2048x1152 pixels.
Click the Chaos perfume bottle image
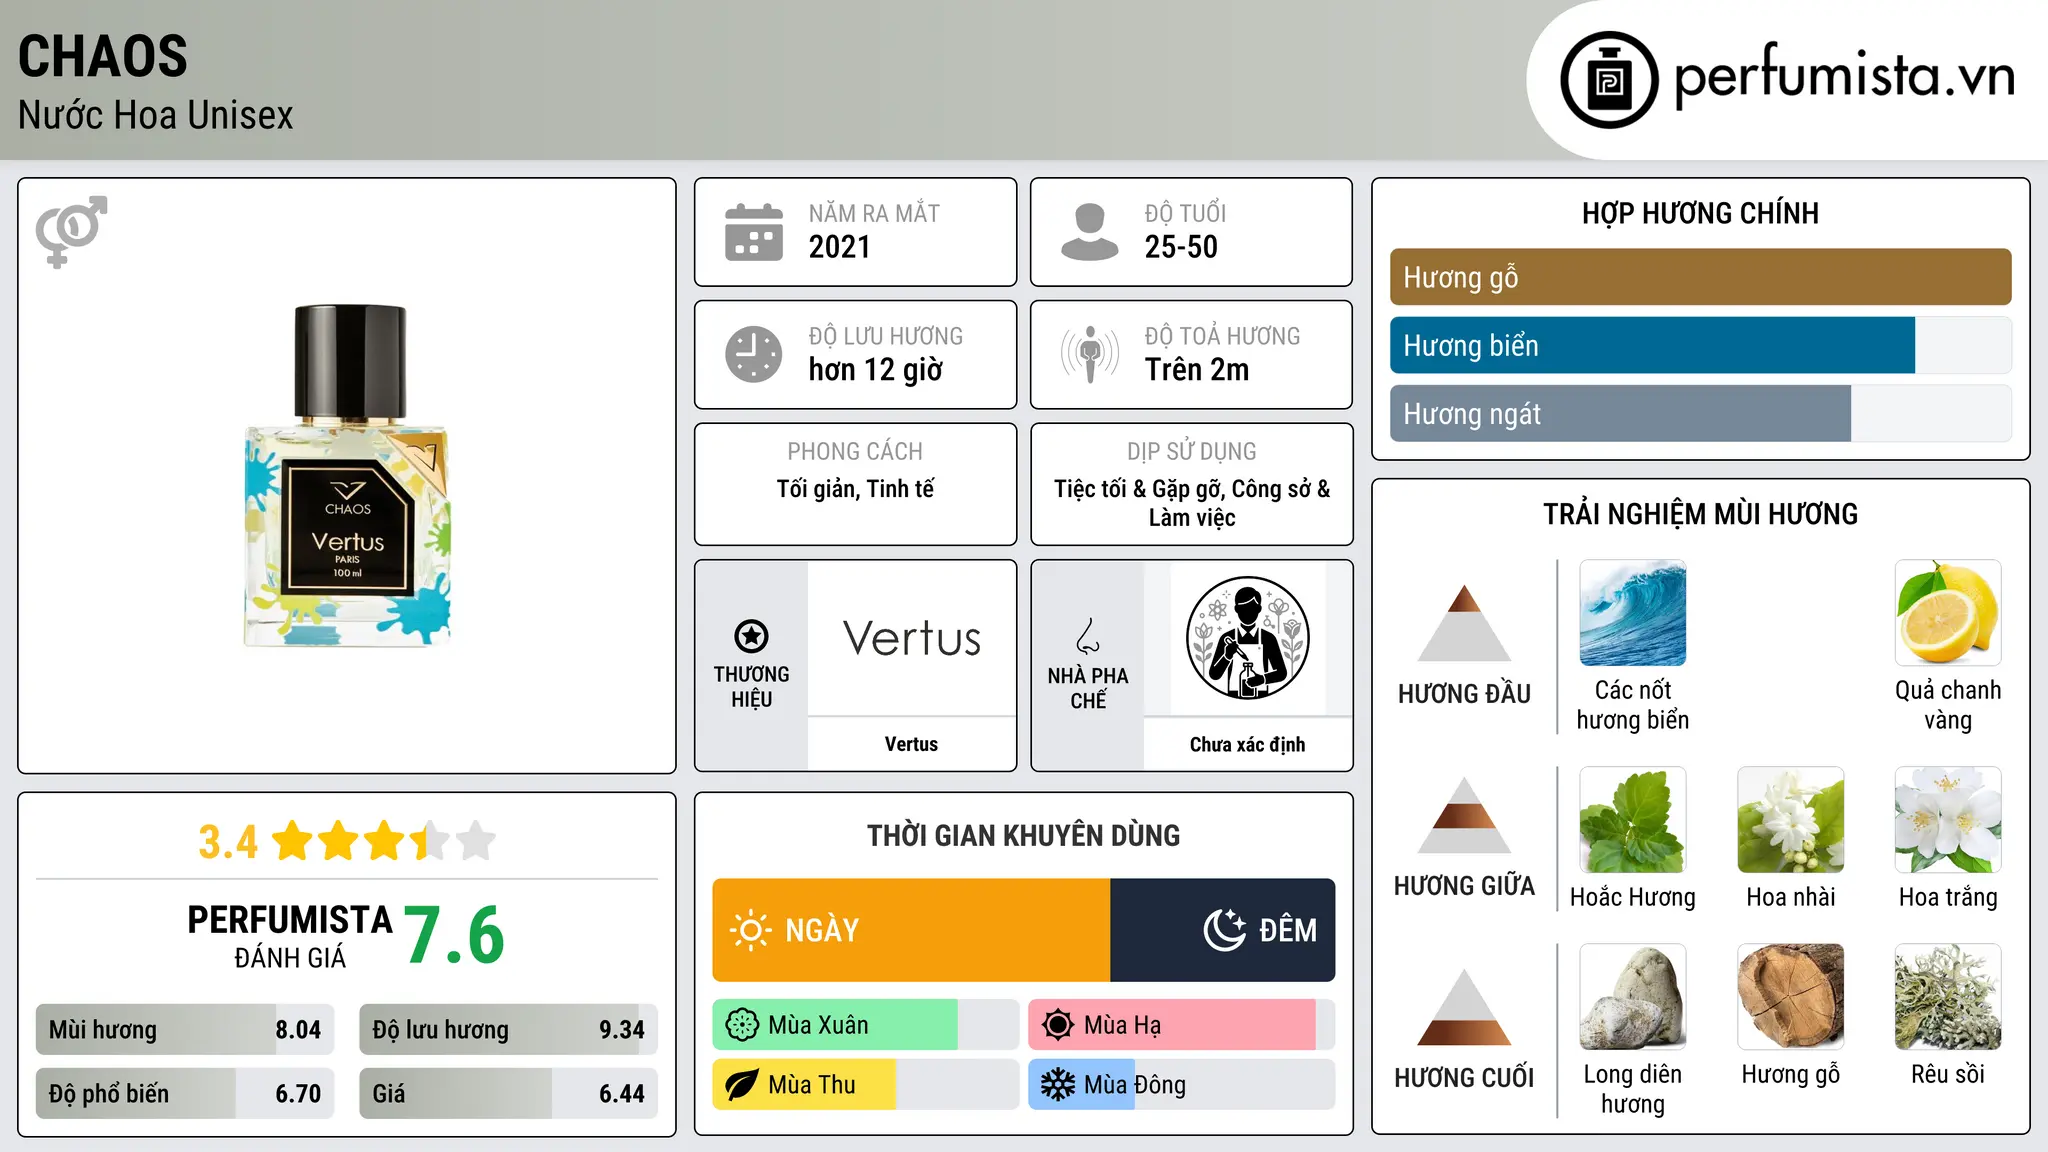[347, 476]
